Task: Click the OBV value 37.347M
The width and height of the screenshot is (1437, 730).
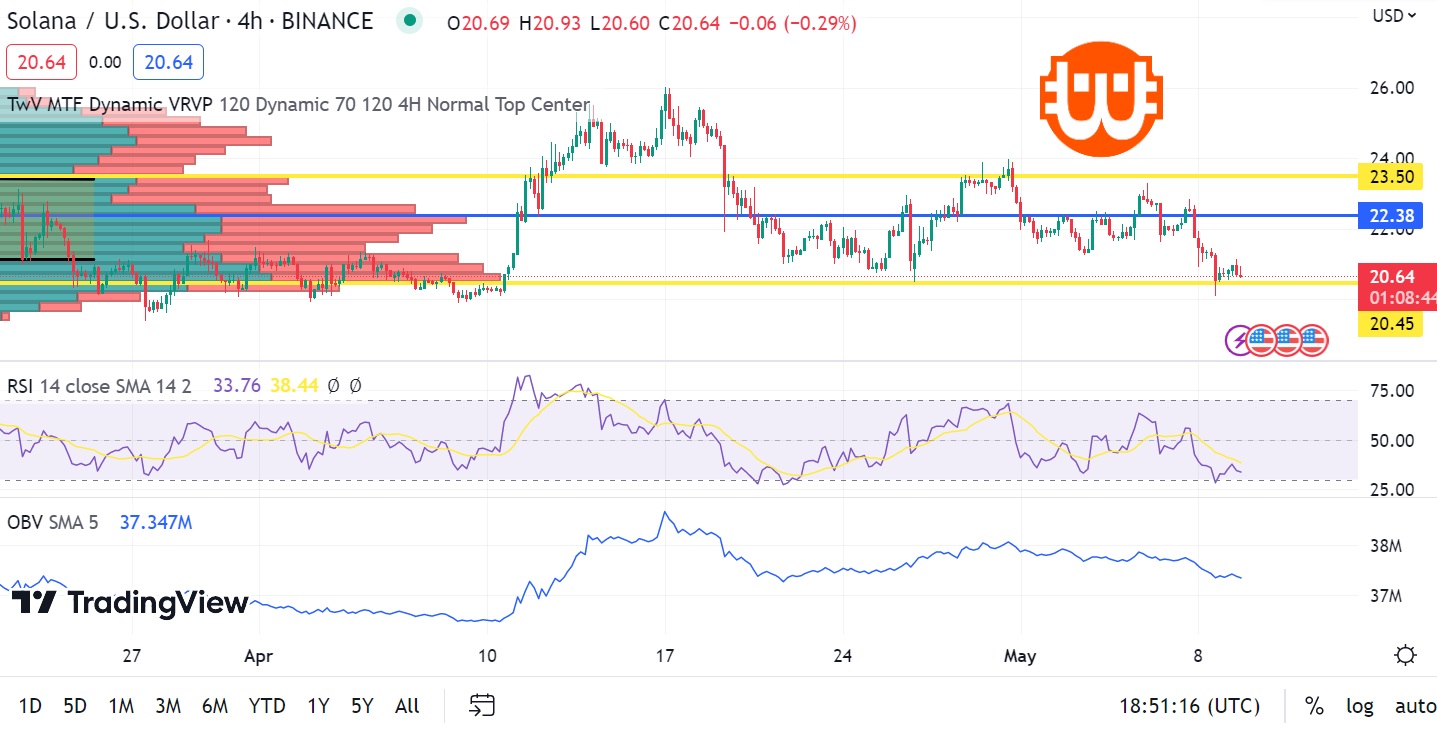Action: coord(156,521)
